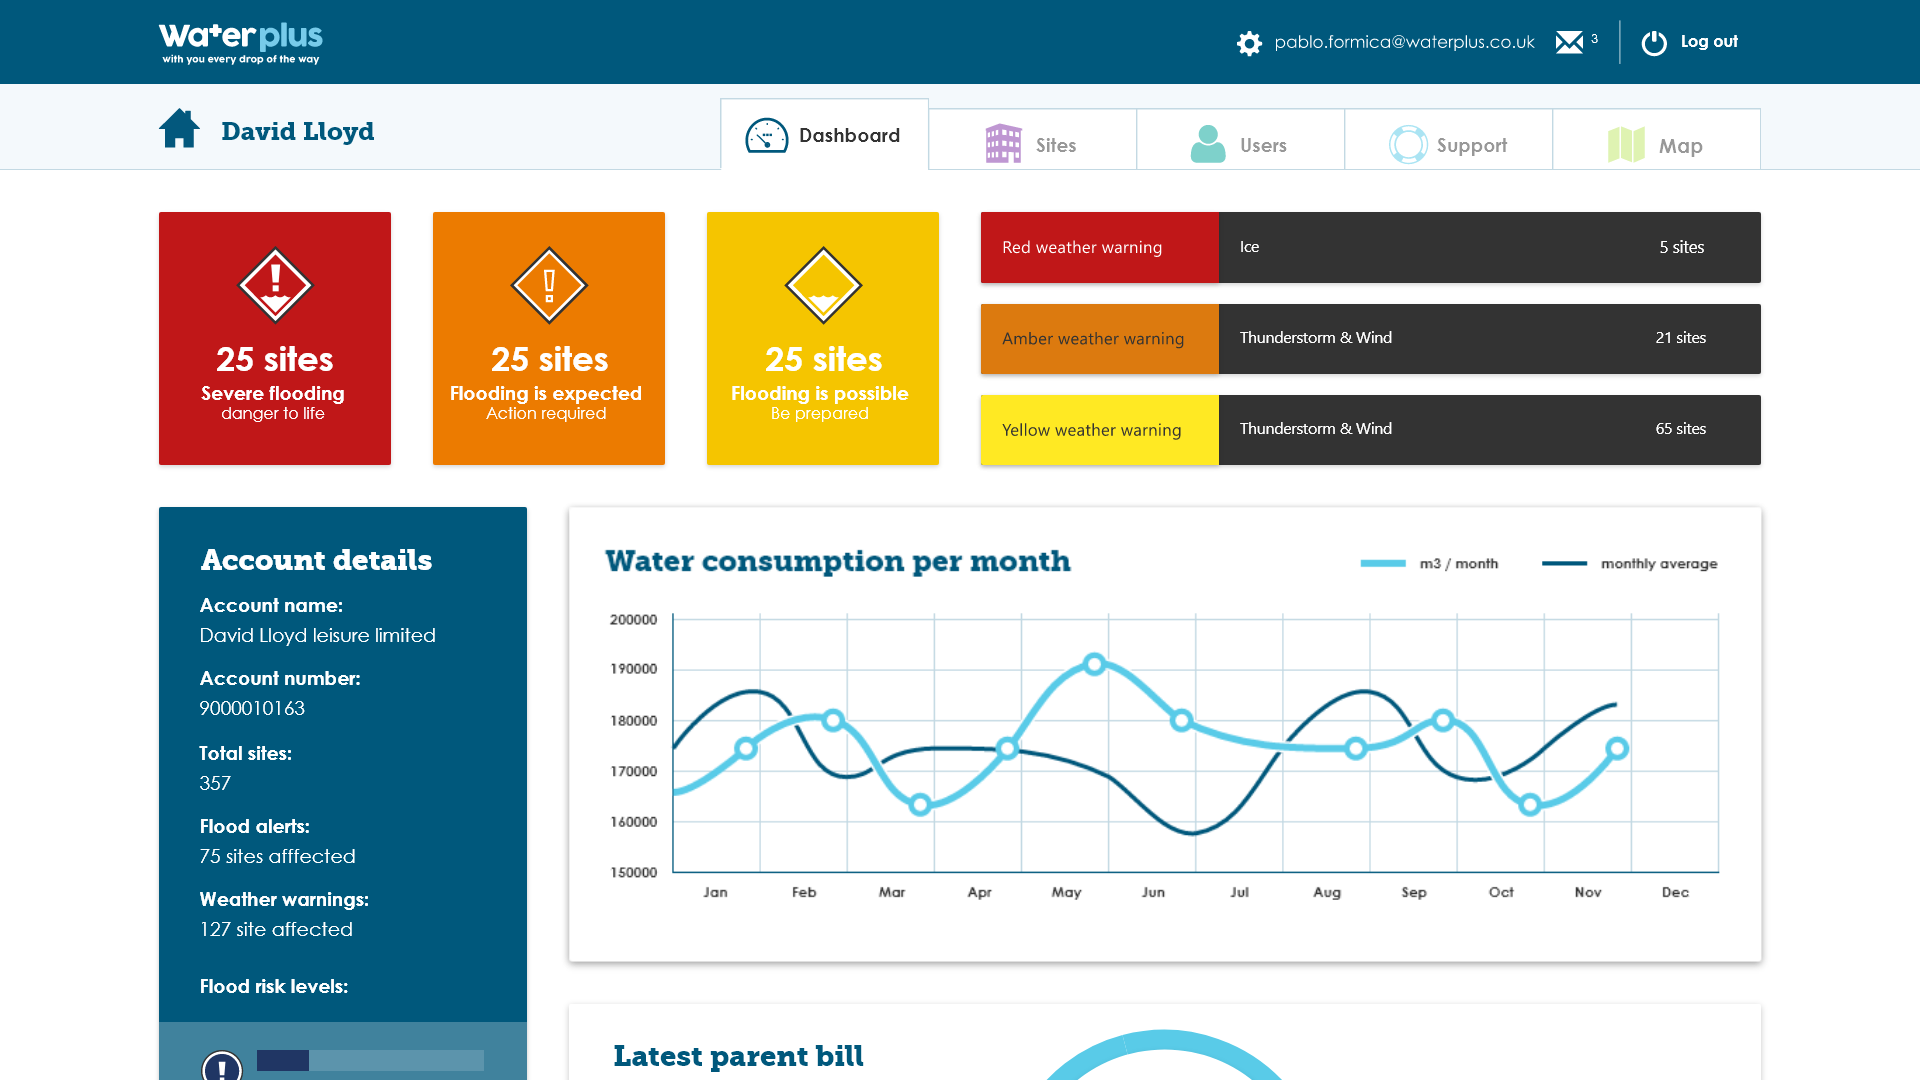This screenshot has height=1080, width=1920.
Task: Click the 'David Lloyd' page title
Action: tap(298, 131)
